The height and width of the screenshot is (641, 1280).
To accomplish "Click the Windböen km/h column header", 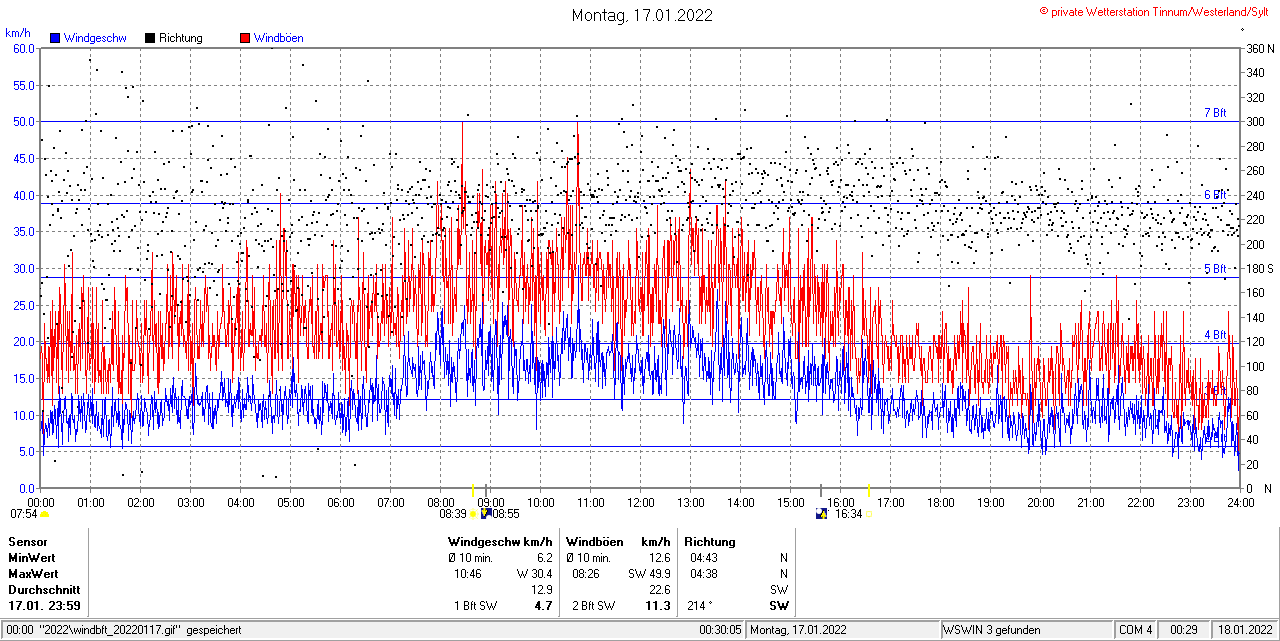I will (618, 542).
